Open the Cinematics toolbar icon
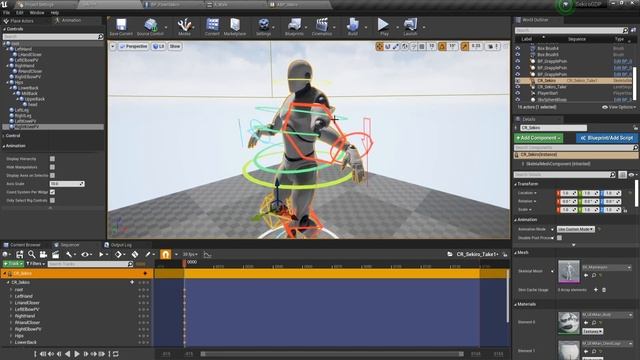The height and width of the screenshot is (360, 640). 322,25
